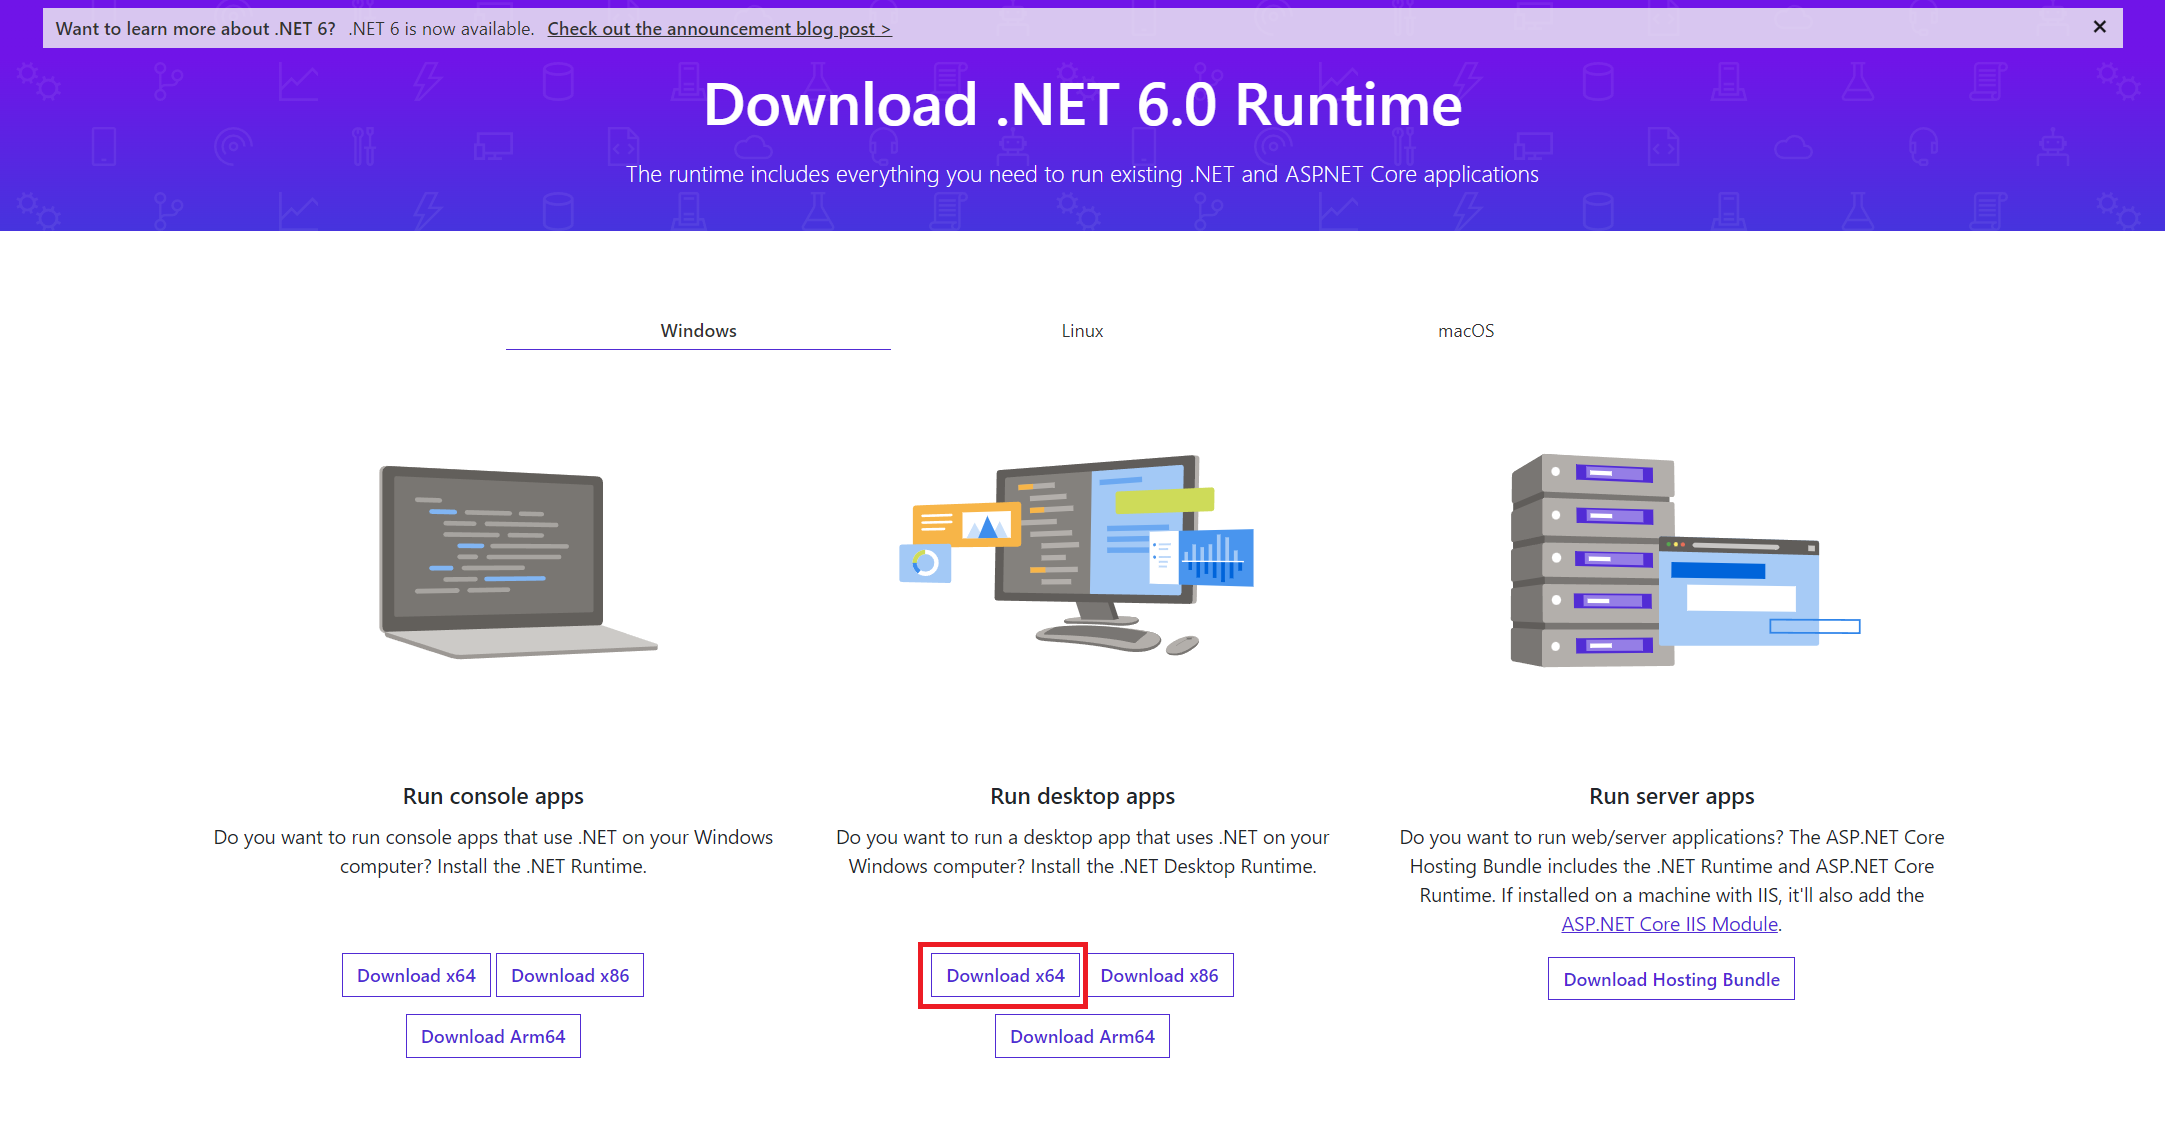
Task: Click the server stack illustration
Action: point(1685,560)
